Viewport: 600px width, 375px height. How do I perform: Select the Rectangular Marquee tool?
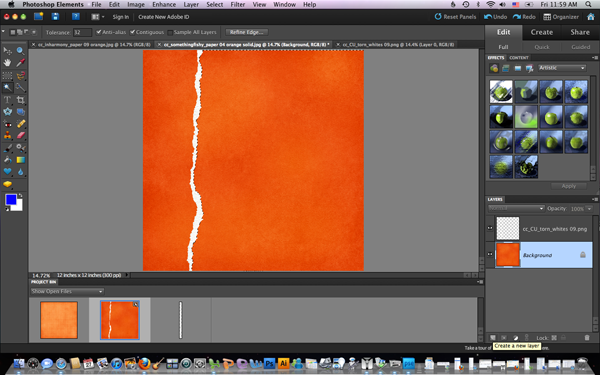pyautogui.click(x=7, y=75)
